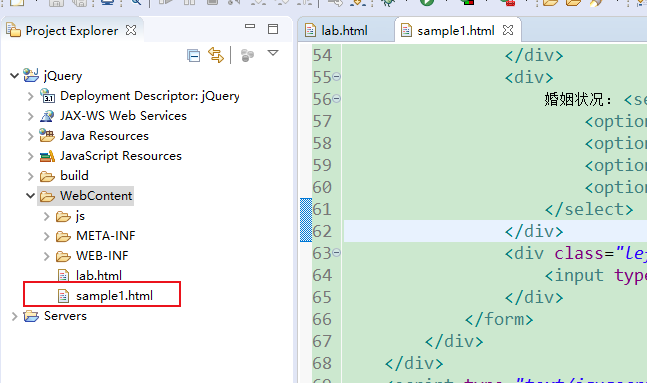Minimize the Project Explorer view
This screenshot has height=383, width=647.
click(x=250, y=26)
